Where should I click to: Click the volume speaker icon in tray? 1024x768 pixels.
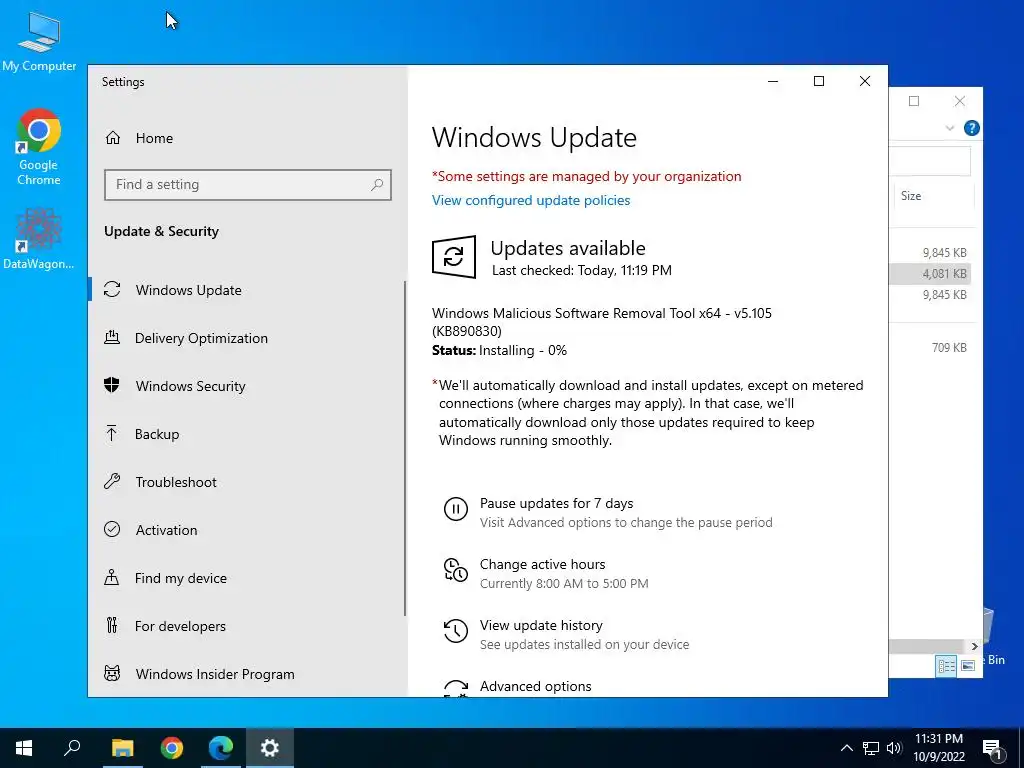(894, 748)
